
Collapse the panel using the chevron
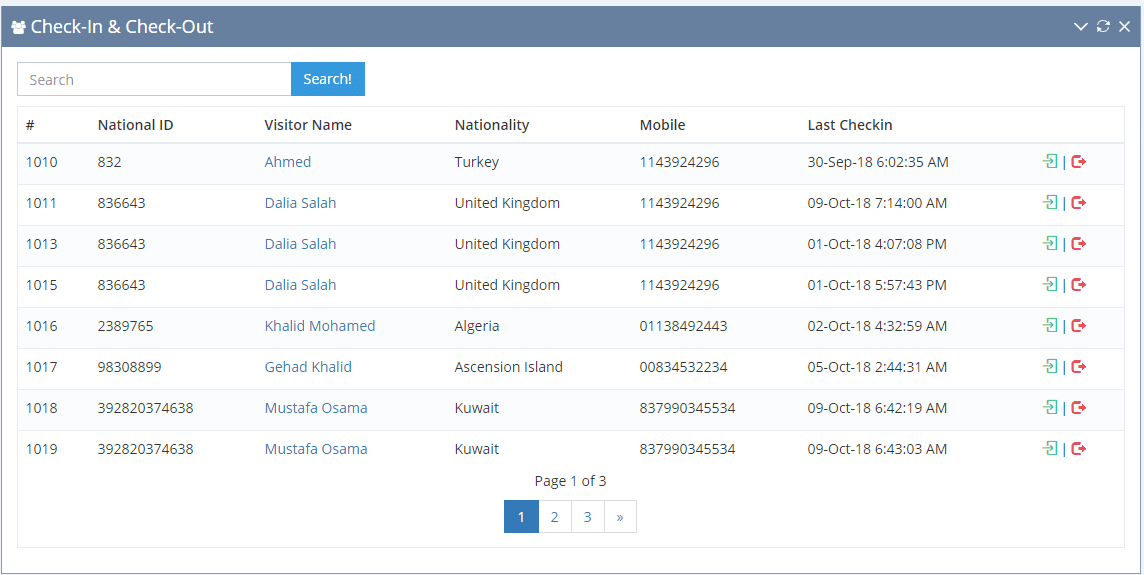point(1081,27)
